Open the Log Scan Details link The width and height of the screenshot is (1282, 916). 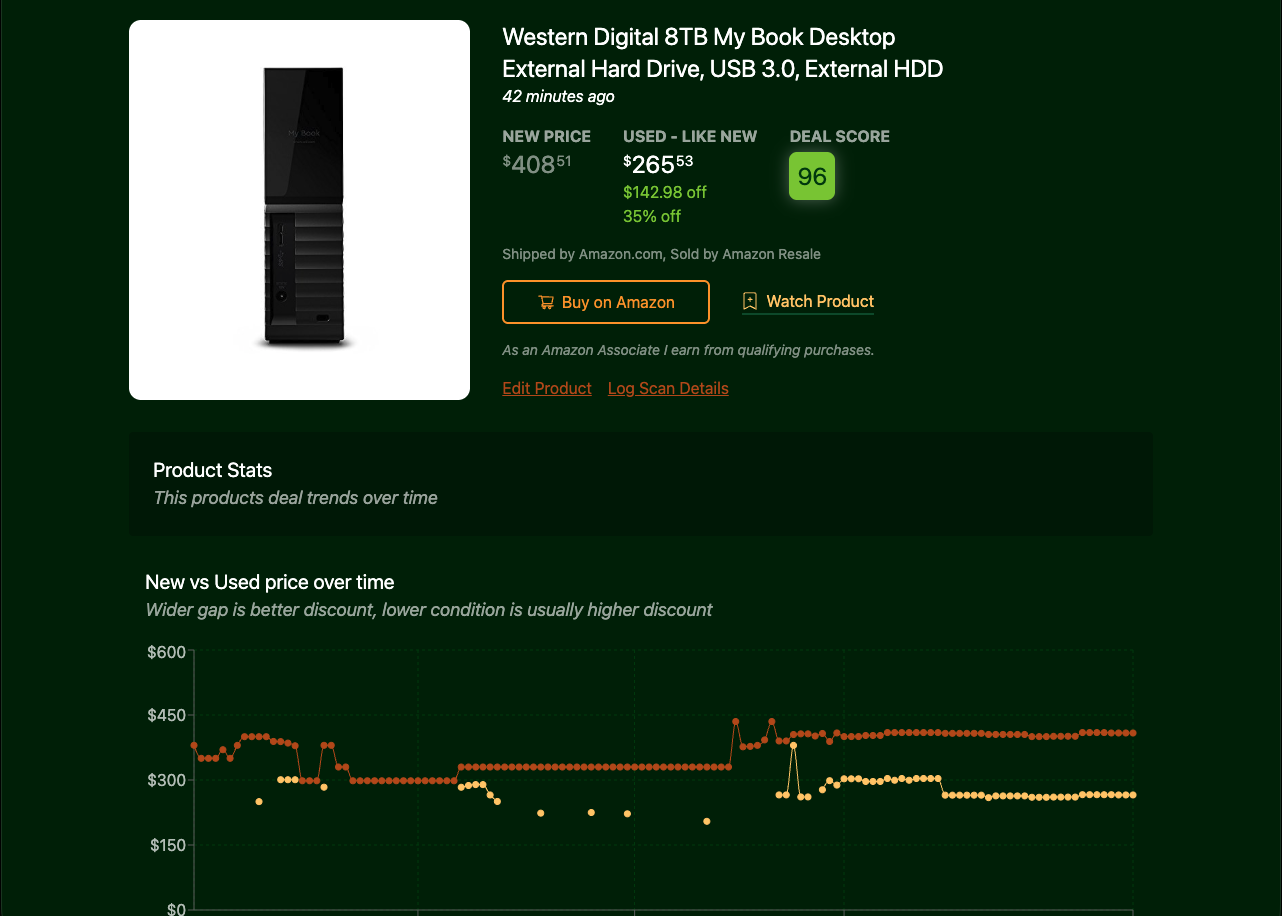(x=668, y=388)
